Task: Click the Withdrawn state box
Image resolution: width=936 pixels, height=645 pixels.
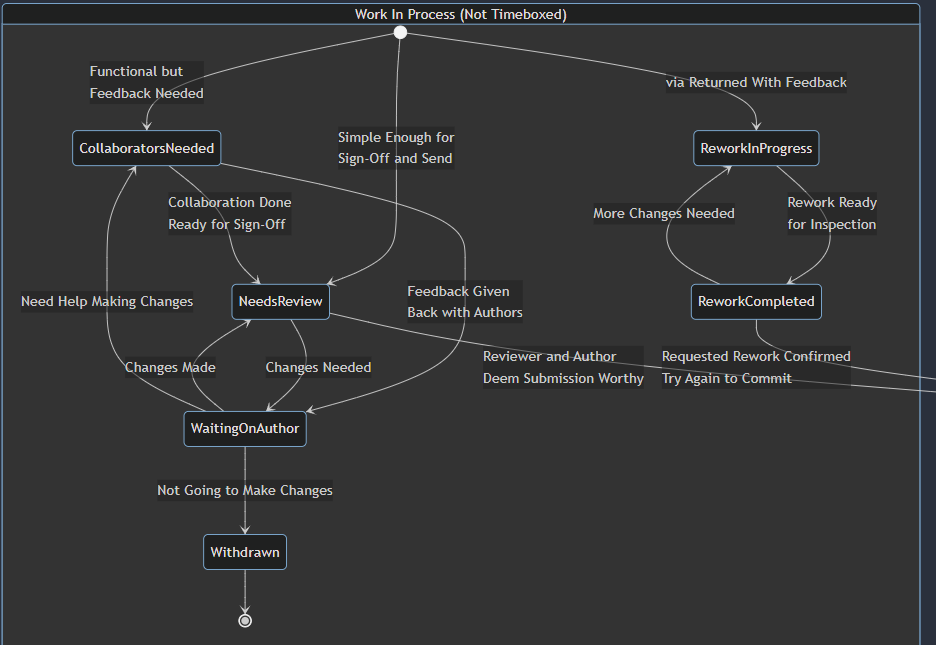Action: point(245,552)
